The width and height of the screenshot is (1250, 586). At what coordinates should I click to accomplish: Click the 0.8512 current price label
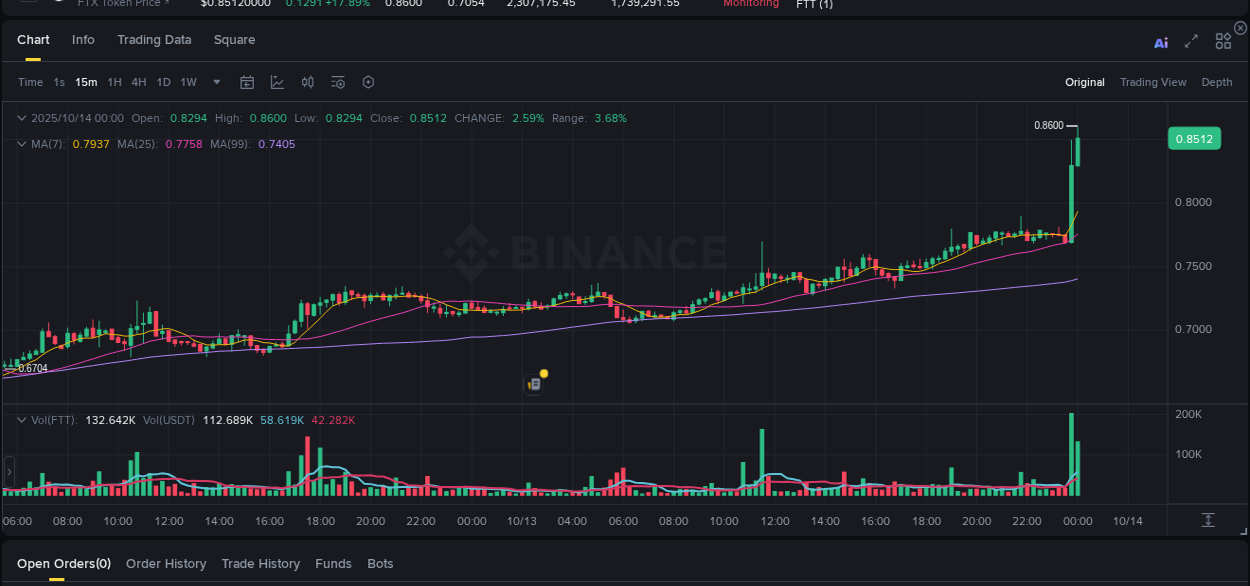(1194, 139)
